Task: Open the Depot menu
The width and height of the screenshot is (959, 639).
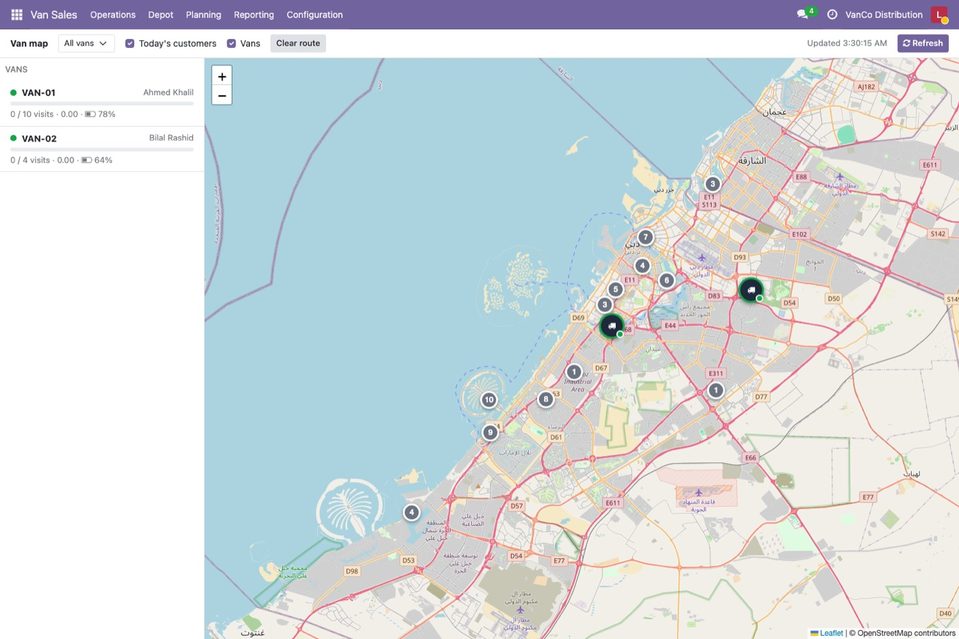Action: (x=161, y=15)
